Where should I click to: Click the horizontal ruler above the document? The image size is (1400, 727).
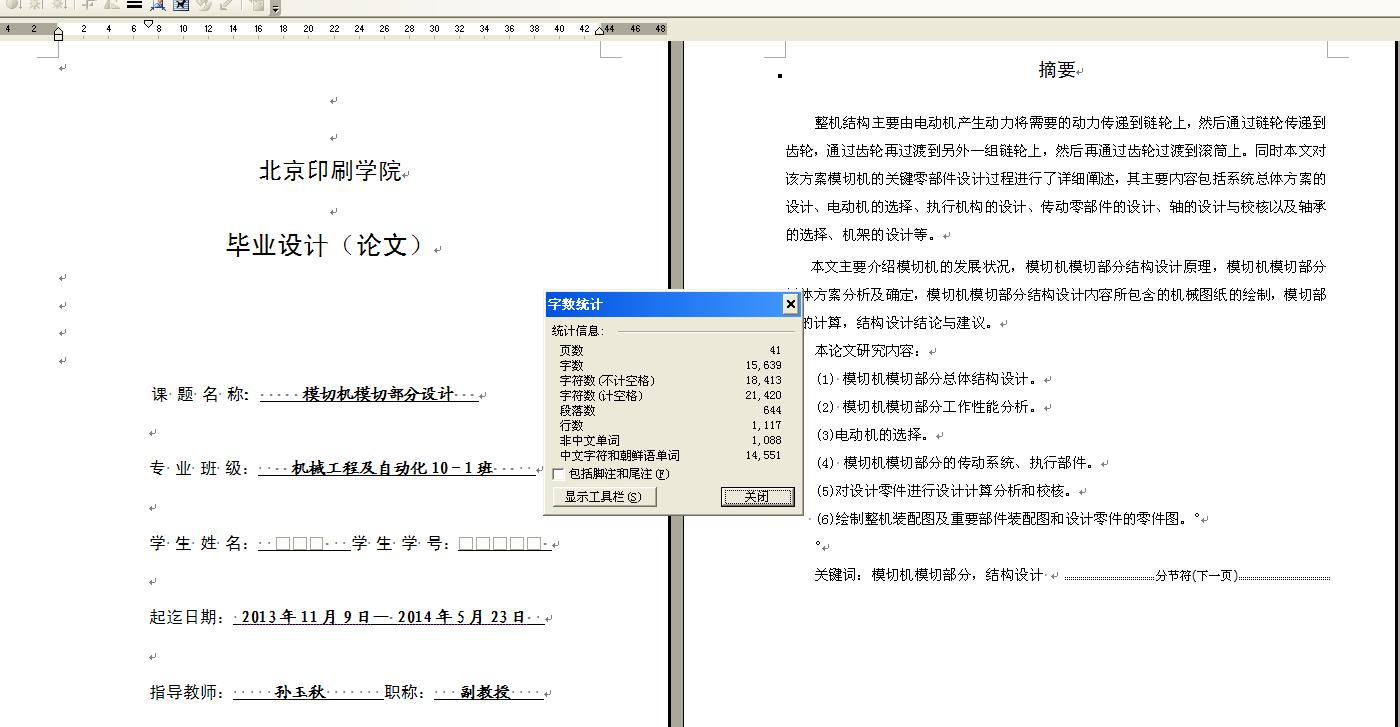coord(400,28)
